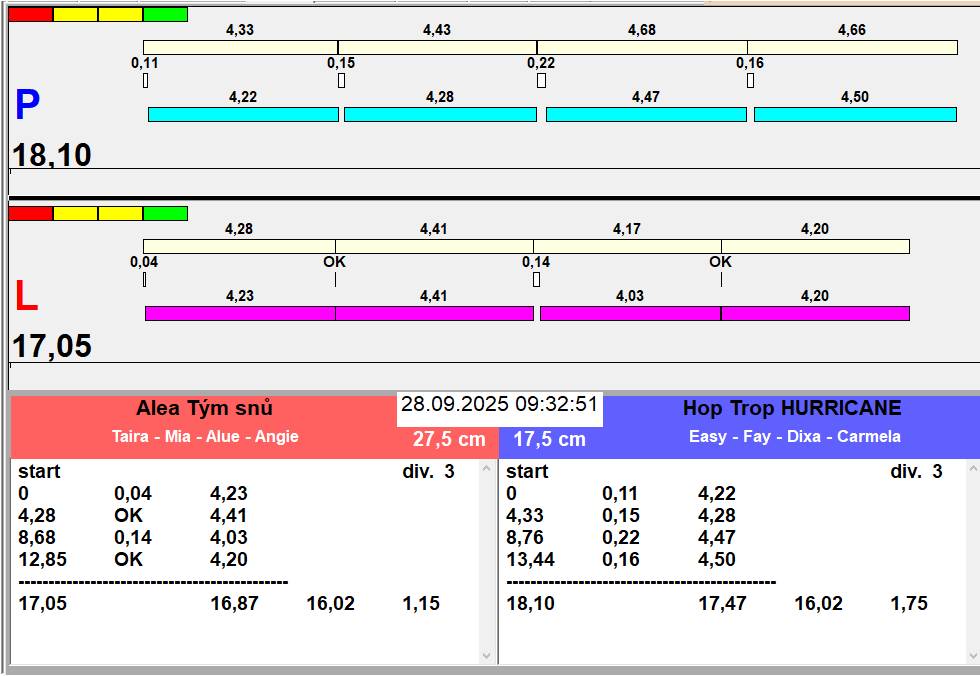Viewport: 980px width, 676px height.
Task: Click the blue P lane letter
Action: (27, 106)
